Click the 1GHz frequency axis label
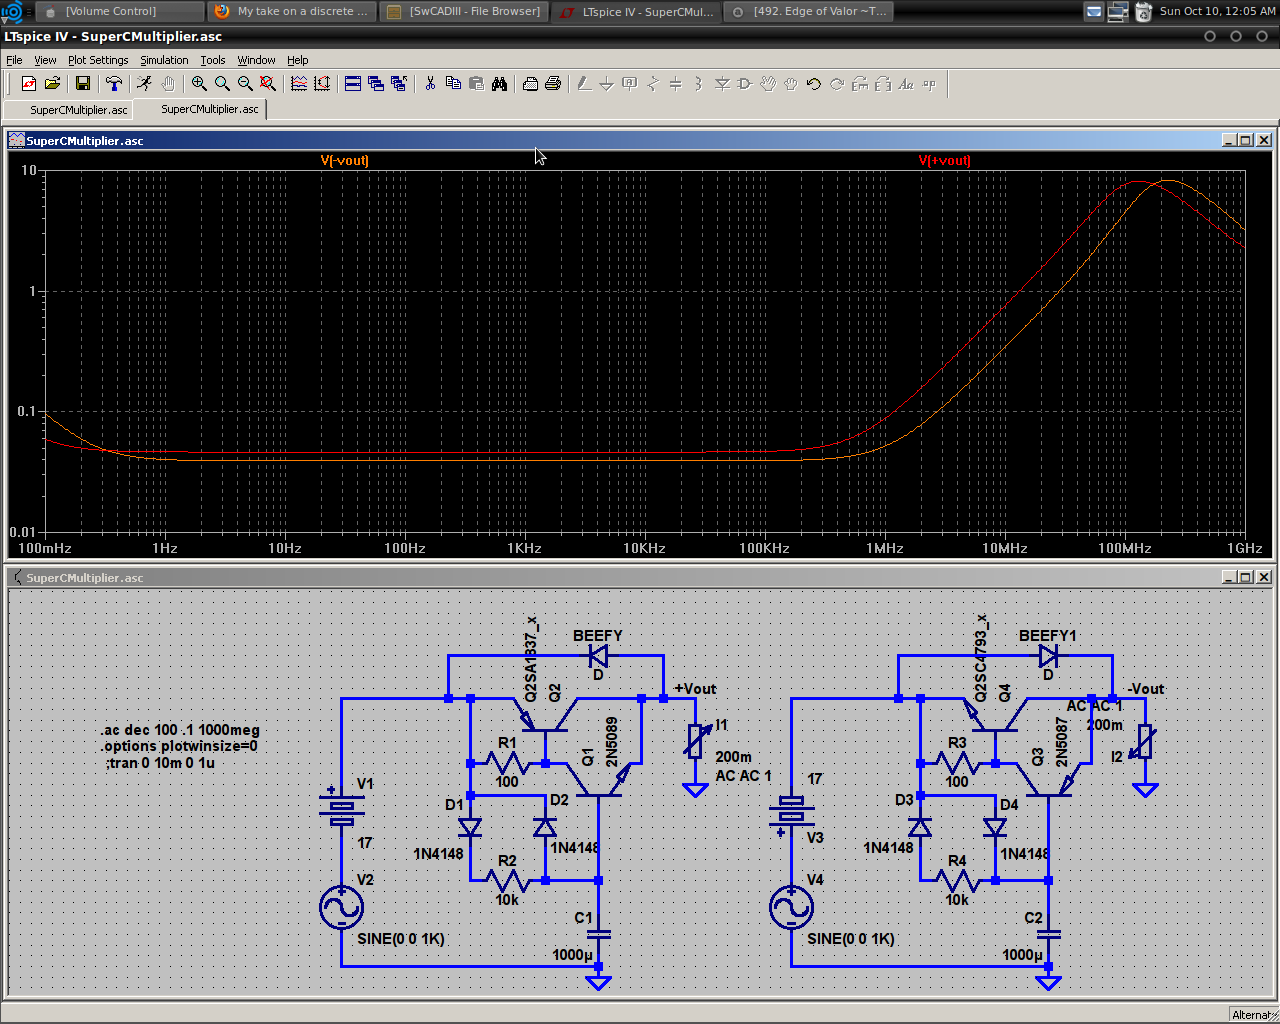The image size is (1280, 1024). [x=1245, y=548]
